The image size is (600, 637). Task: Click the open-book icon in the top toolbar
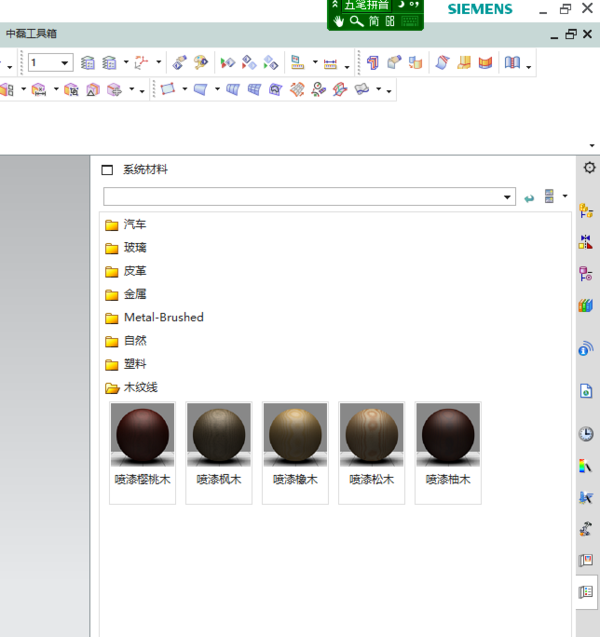click(x=512, y=63)
